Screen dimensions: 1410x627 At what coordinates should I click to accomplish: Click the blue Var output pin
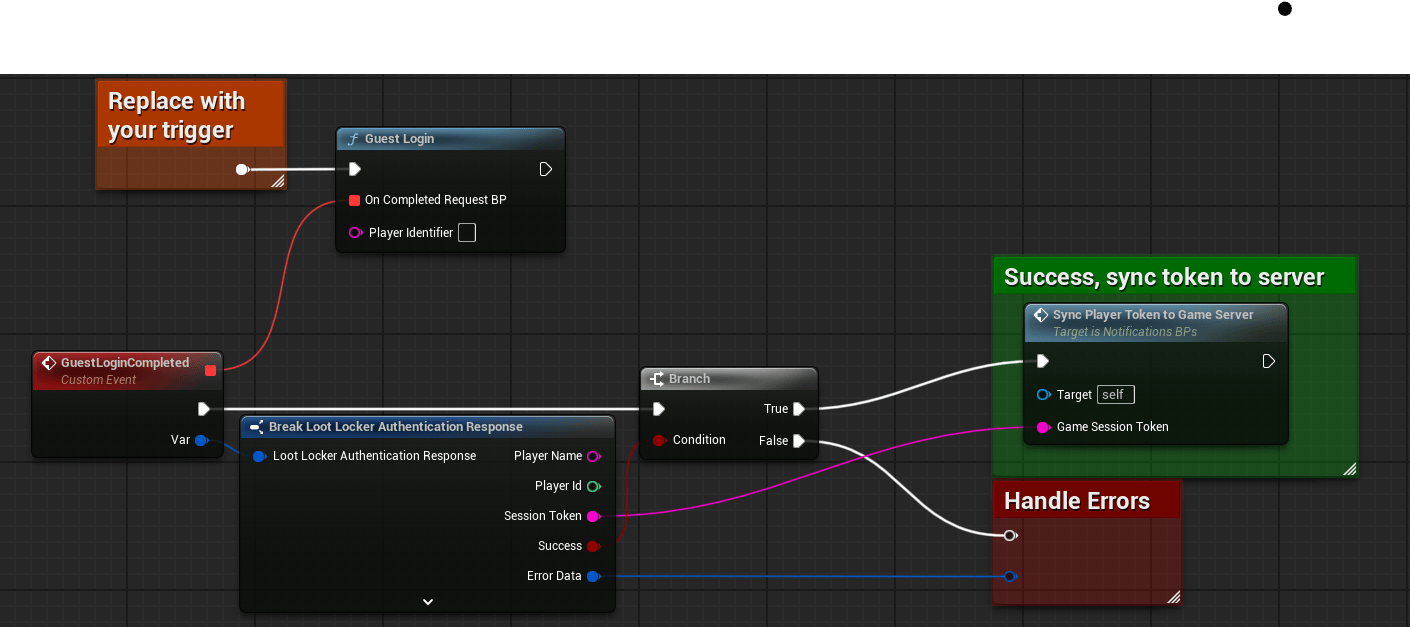[x=201, y=440]
